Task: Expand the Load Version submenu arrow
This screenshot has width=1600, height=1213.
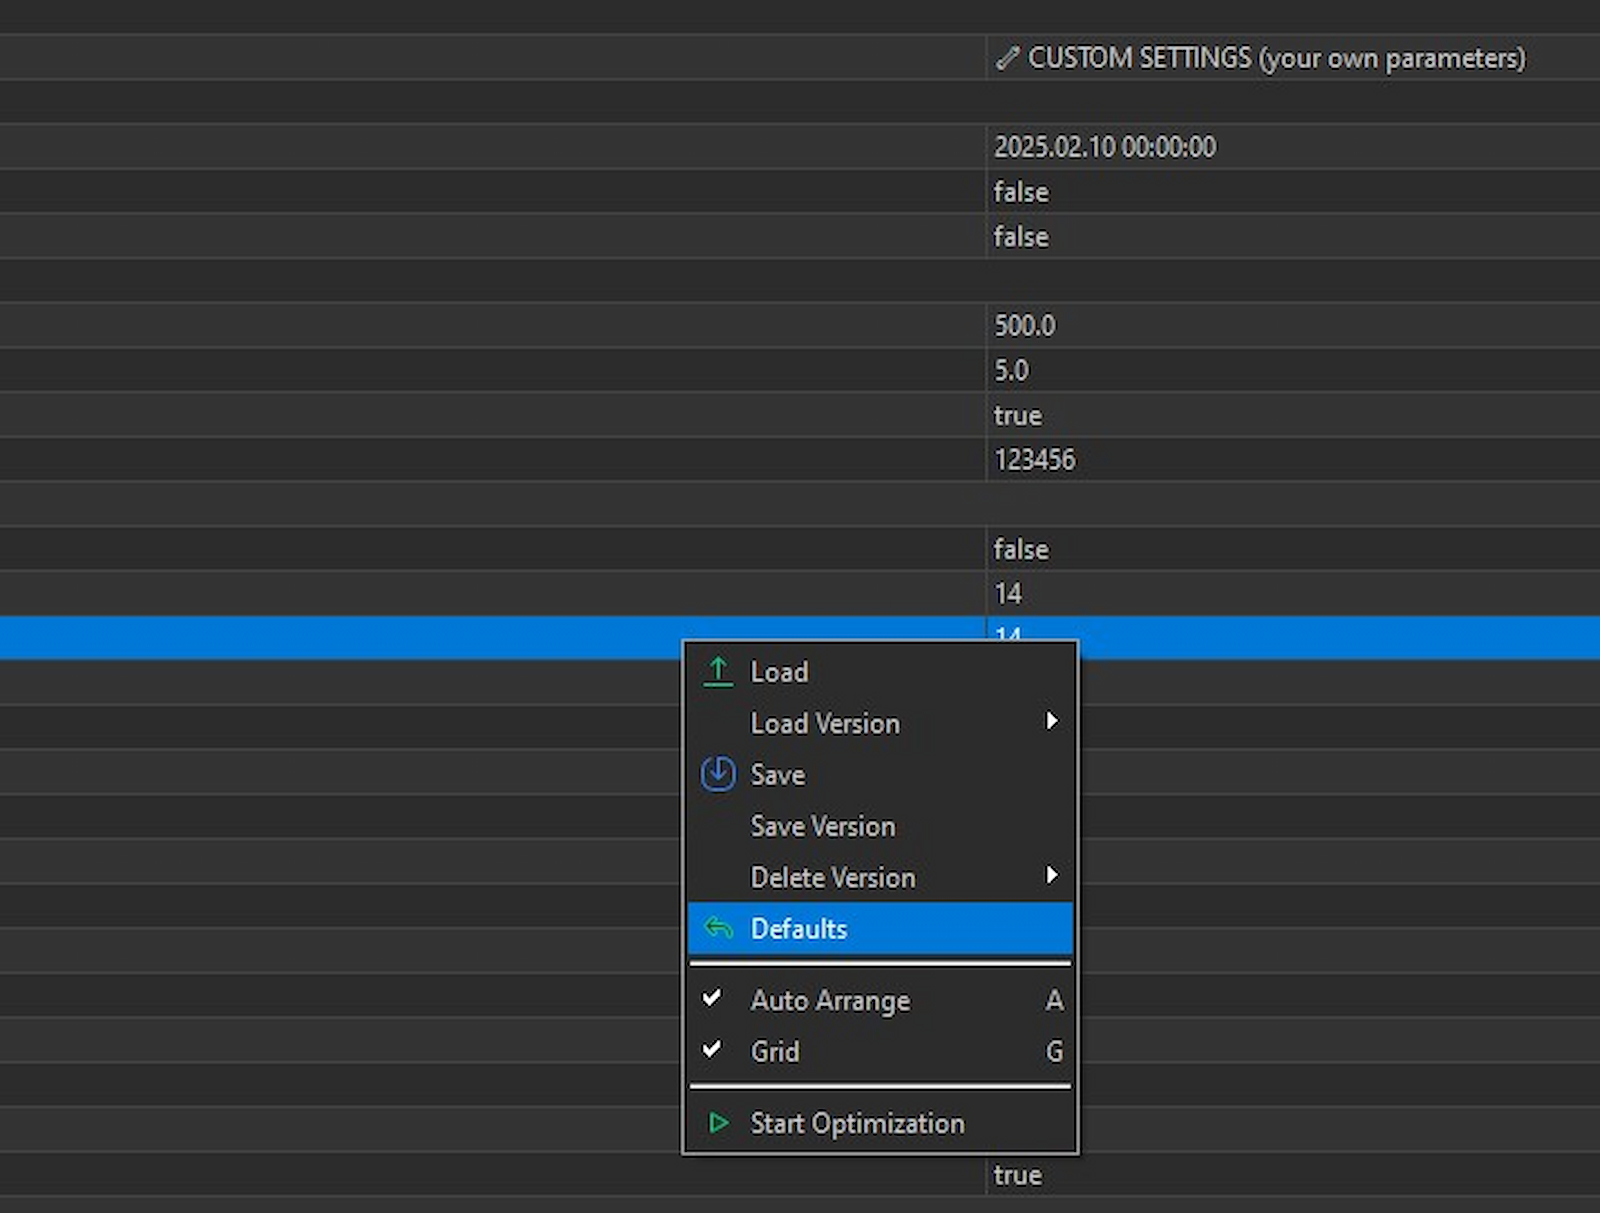Action: 1051,721
